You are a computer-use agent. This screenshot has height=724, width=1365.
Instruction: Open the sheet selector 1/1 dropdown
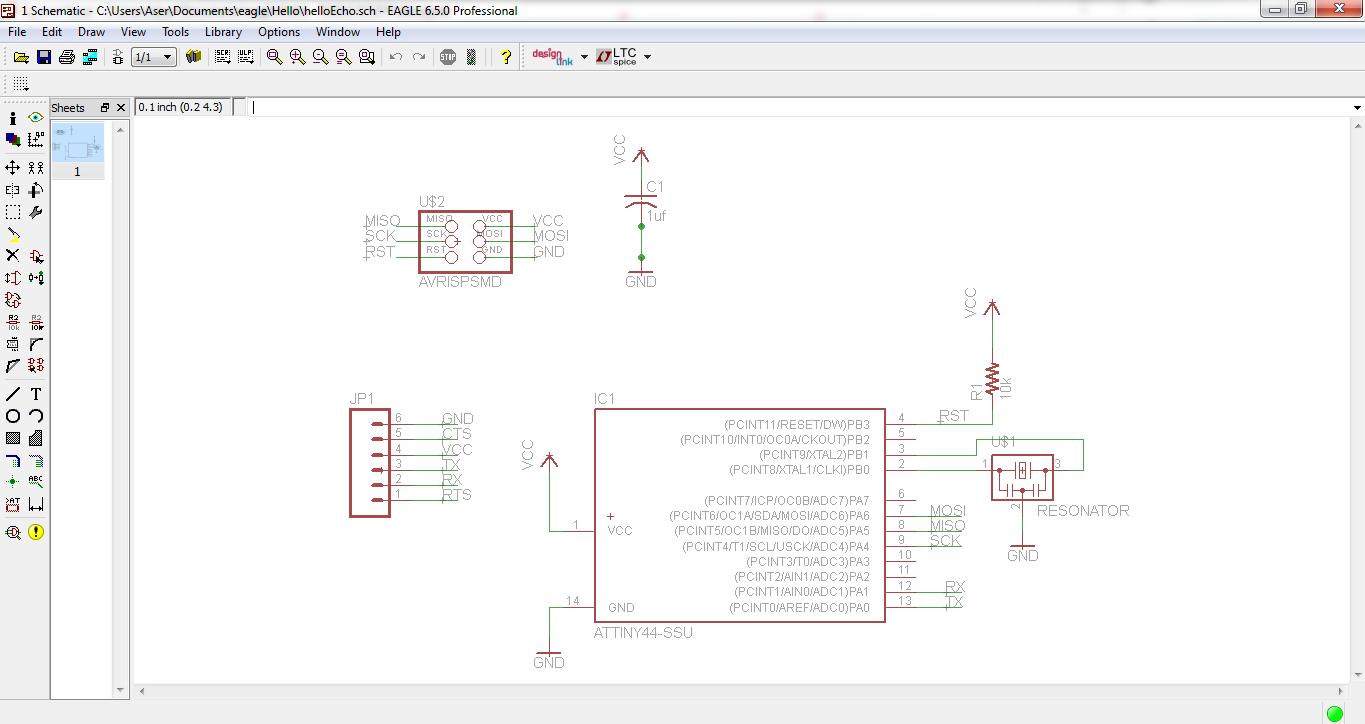pyautogui.click(x=155, y=57)
